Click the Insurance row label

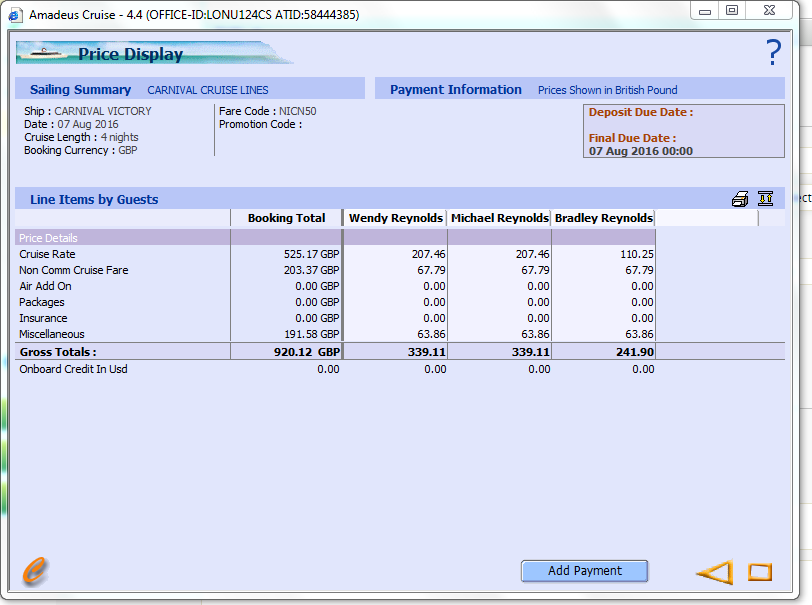click(x=43, y=319)
